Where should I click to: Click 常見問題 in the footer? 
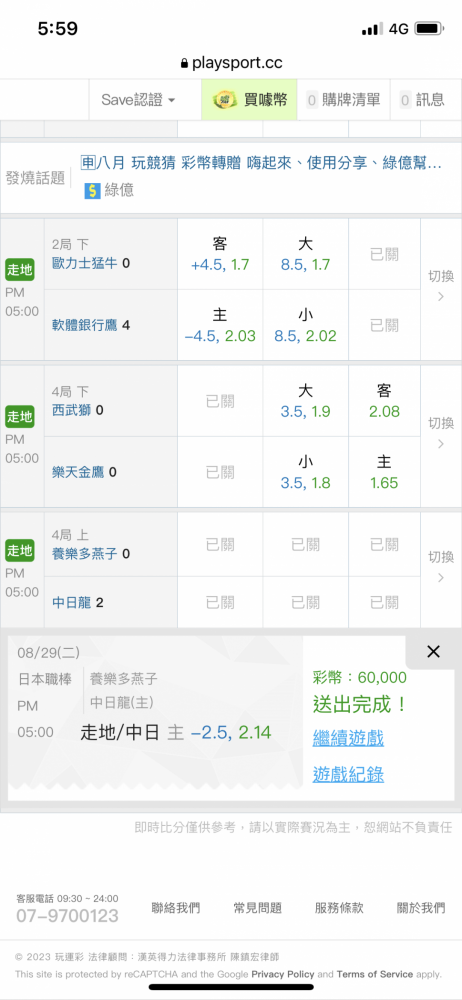[x=258, y=908]
